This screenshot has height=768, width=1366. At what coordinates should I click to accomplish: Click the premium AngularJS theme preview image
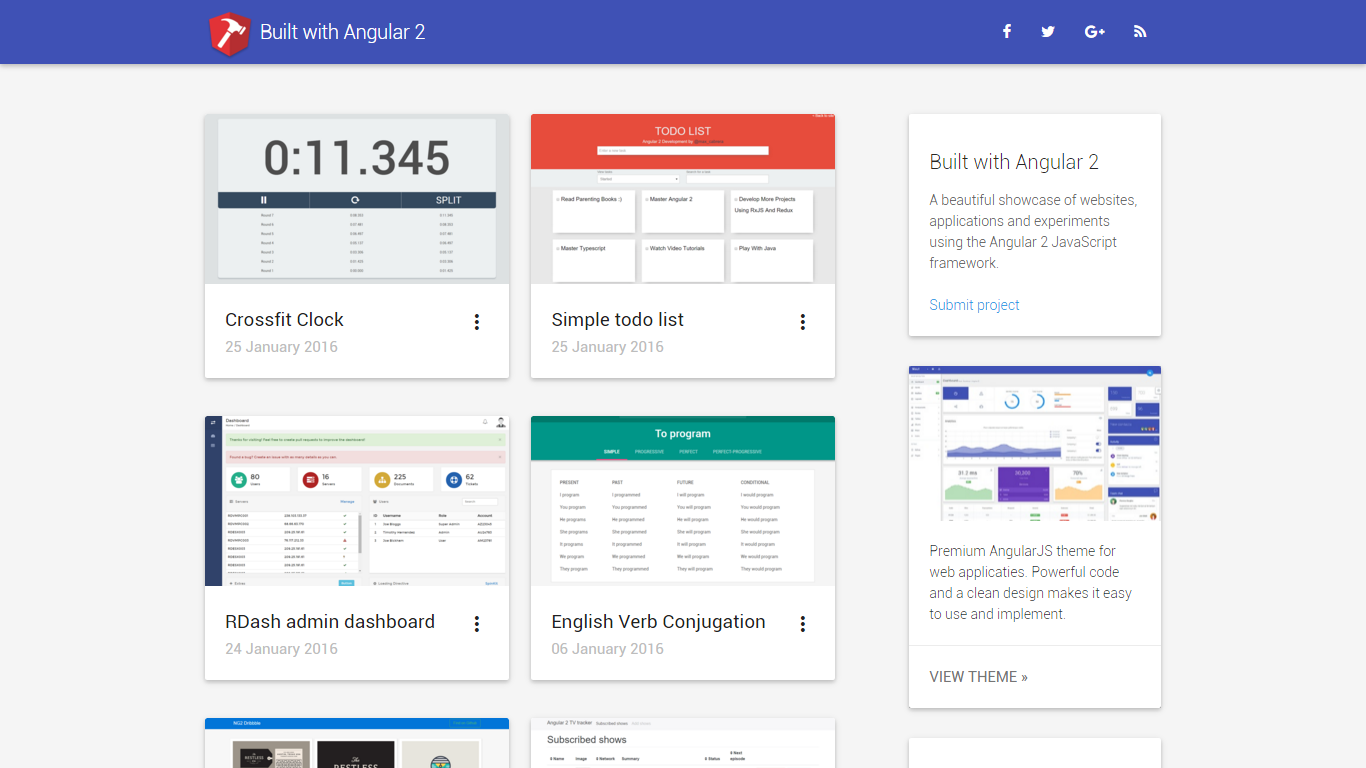click(x=1034, y=444)
